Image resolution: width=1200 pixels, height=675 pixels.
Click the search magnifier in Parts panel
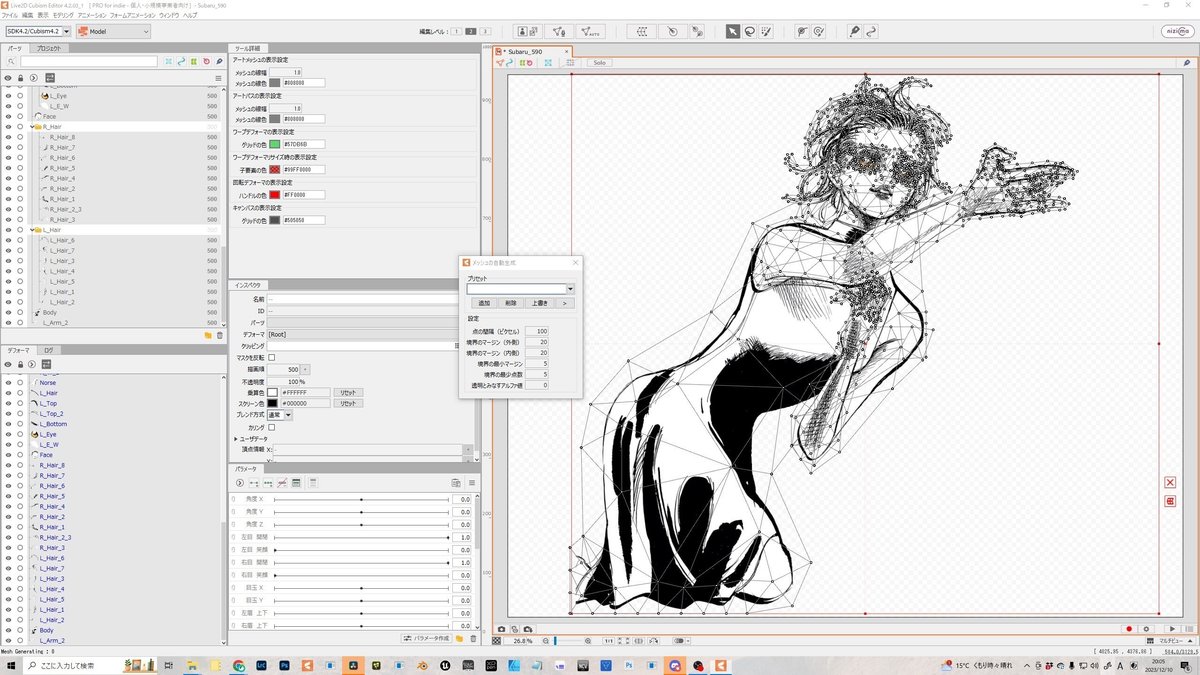[x=12, y=62]
